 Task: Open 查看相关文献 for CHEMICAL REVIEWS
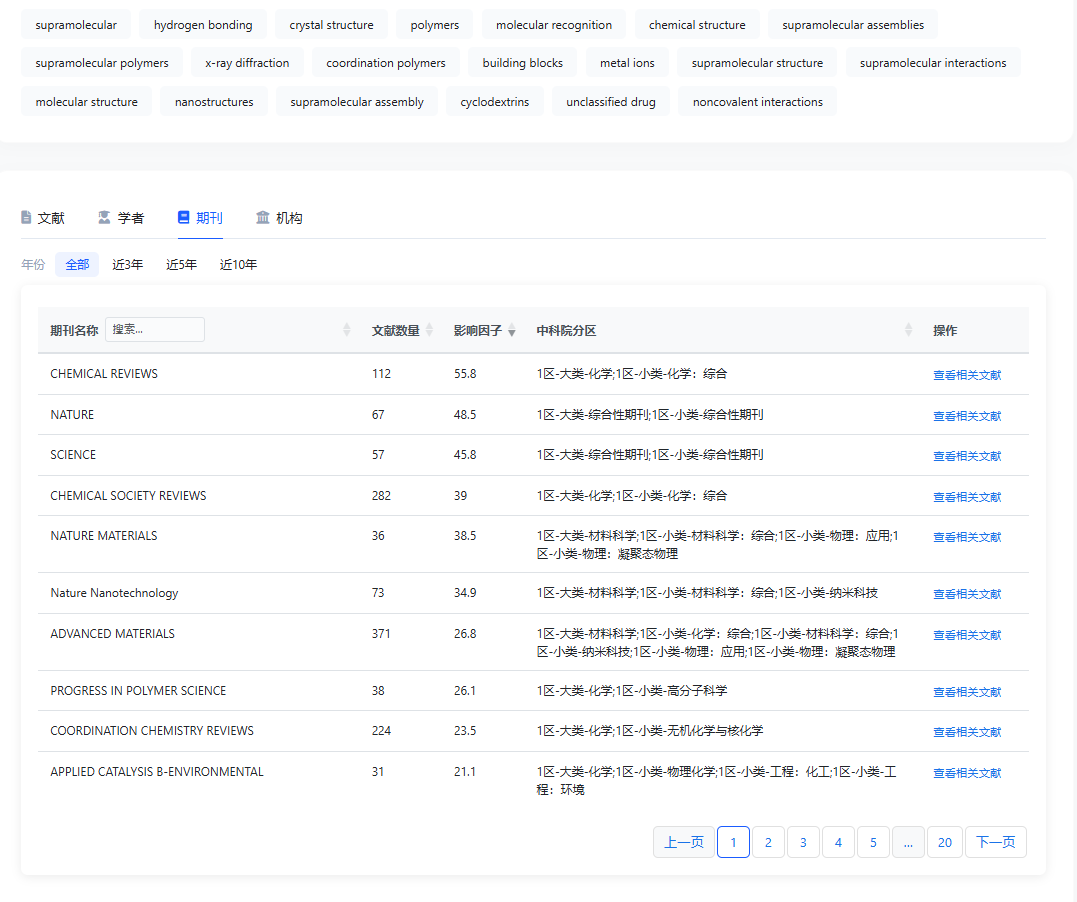[x=966, y=375]
